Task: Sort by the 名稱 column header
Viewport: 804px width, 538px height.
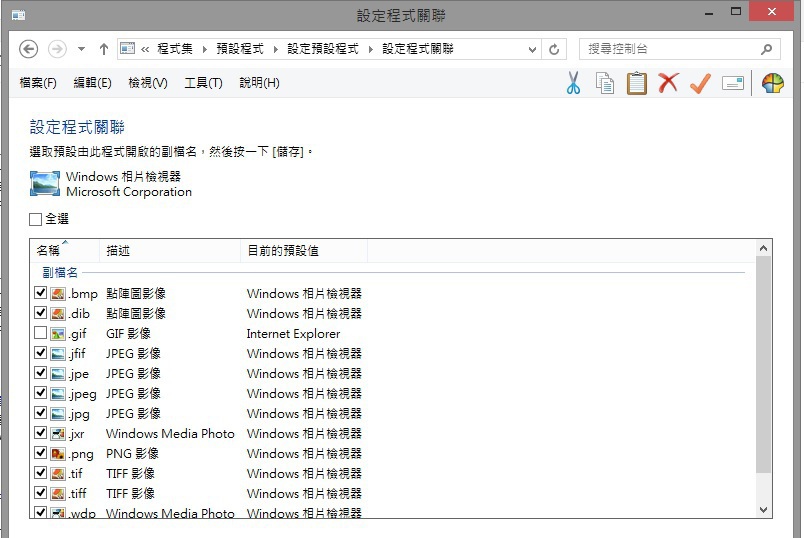Action: coord(64,251)
